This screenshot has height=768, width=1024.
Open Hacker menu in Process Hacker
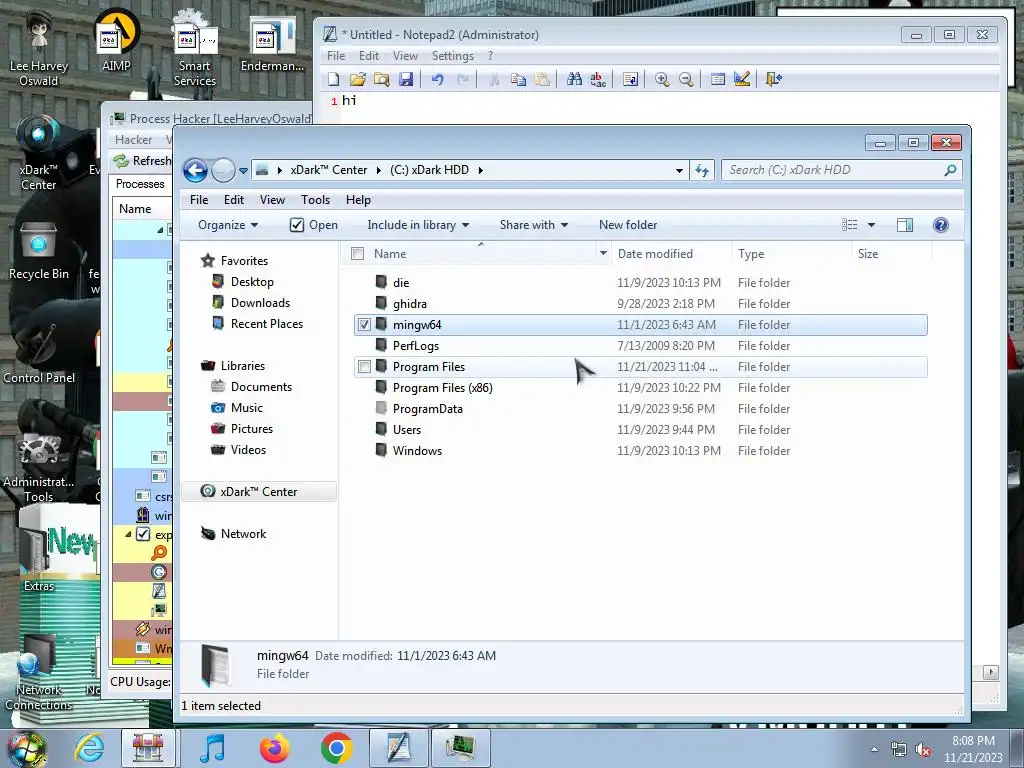(x=133, y=140)
